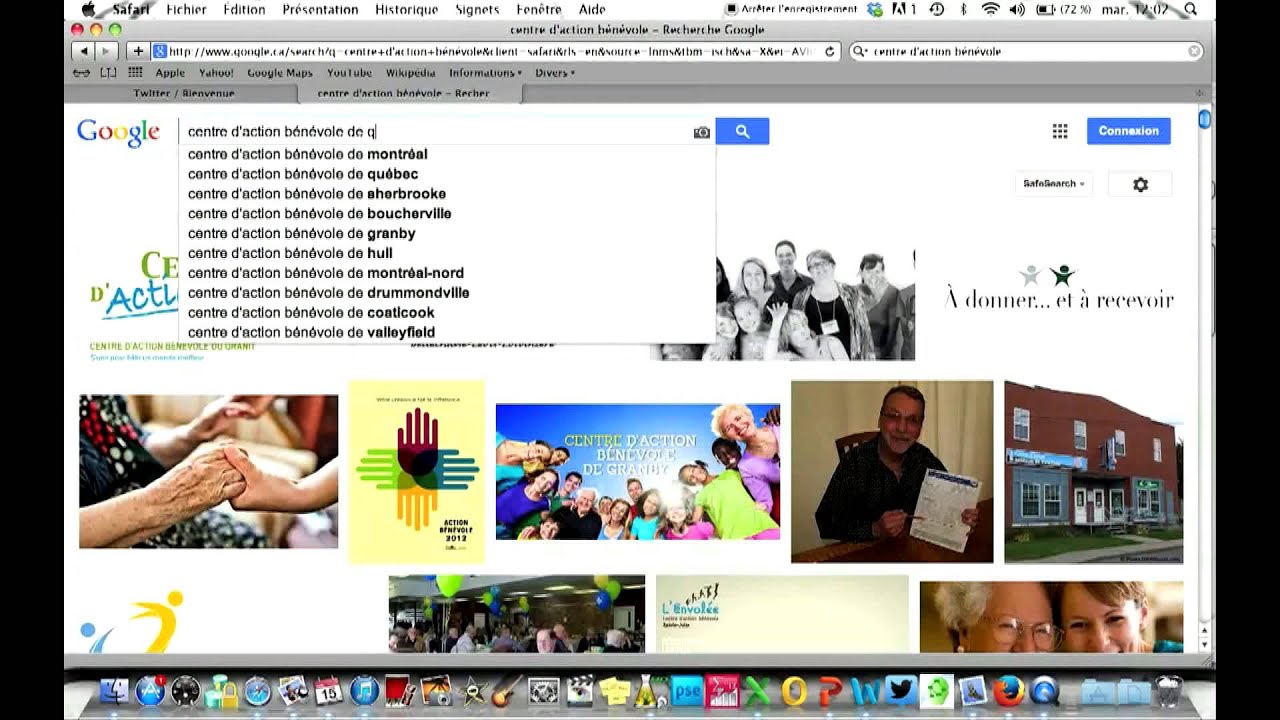This screenshot has width=1280, height=720.
Task: Open the Fichier menu
Action: (x=186, y=9)
